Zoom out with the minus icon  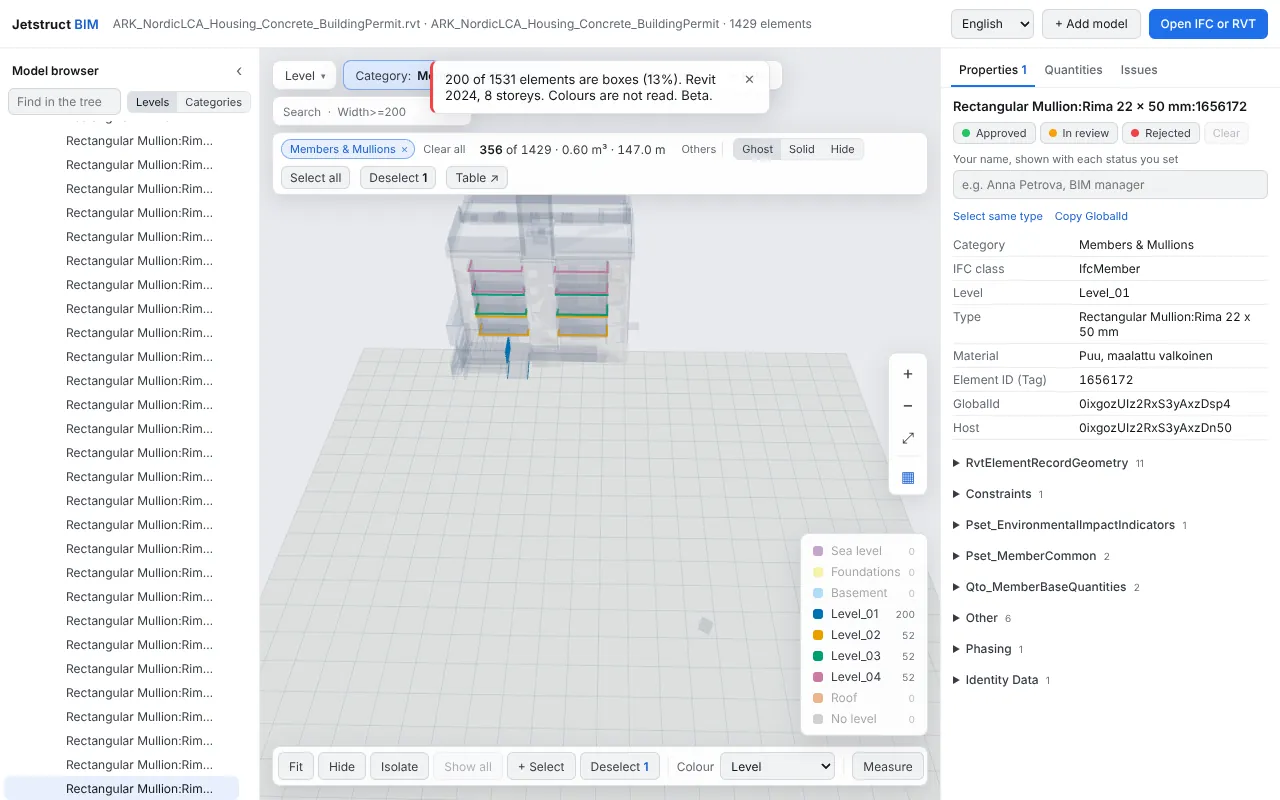908,406
